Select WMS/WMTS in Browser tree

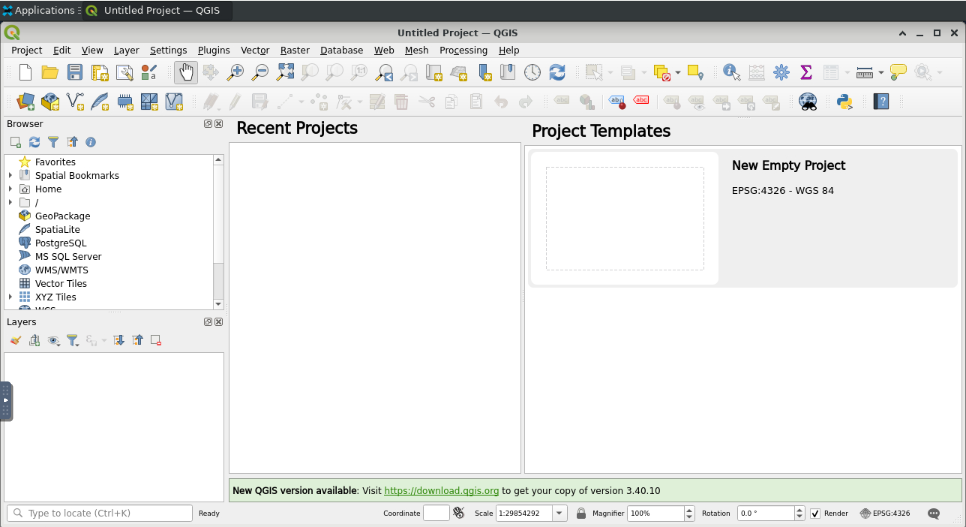coord(61,270)
